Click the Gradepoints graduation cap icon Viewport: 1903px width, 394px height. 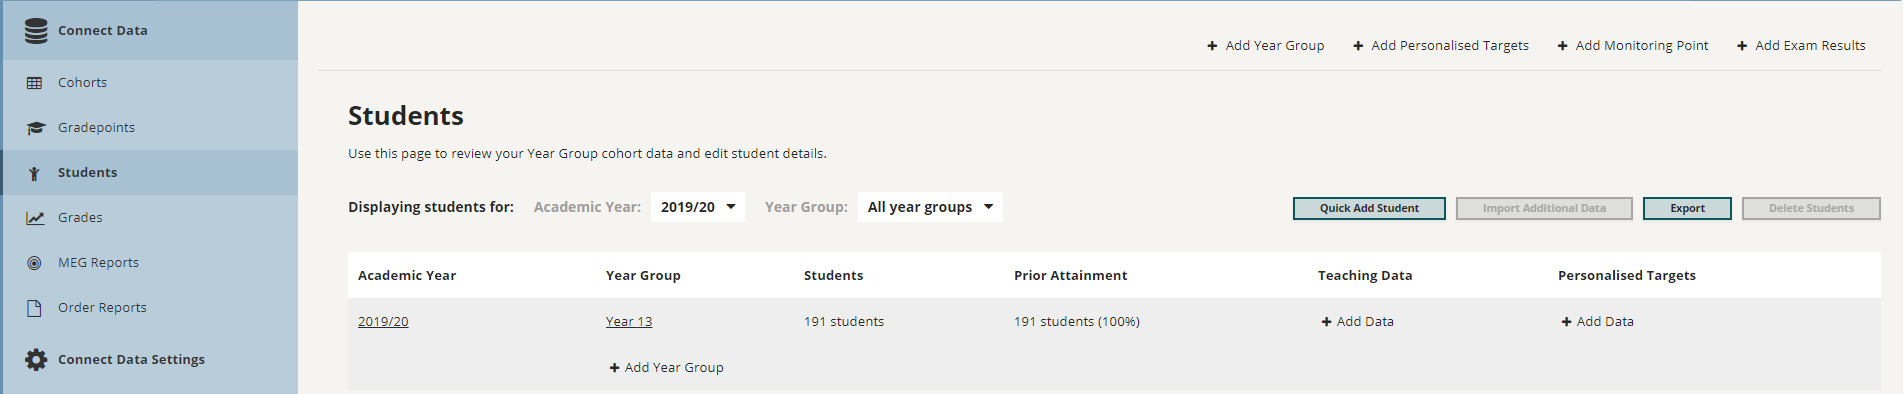coord(36,128)
